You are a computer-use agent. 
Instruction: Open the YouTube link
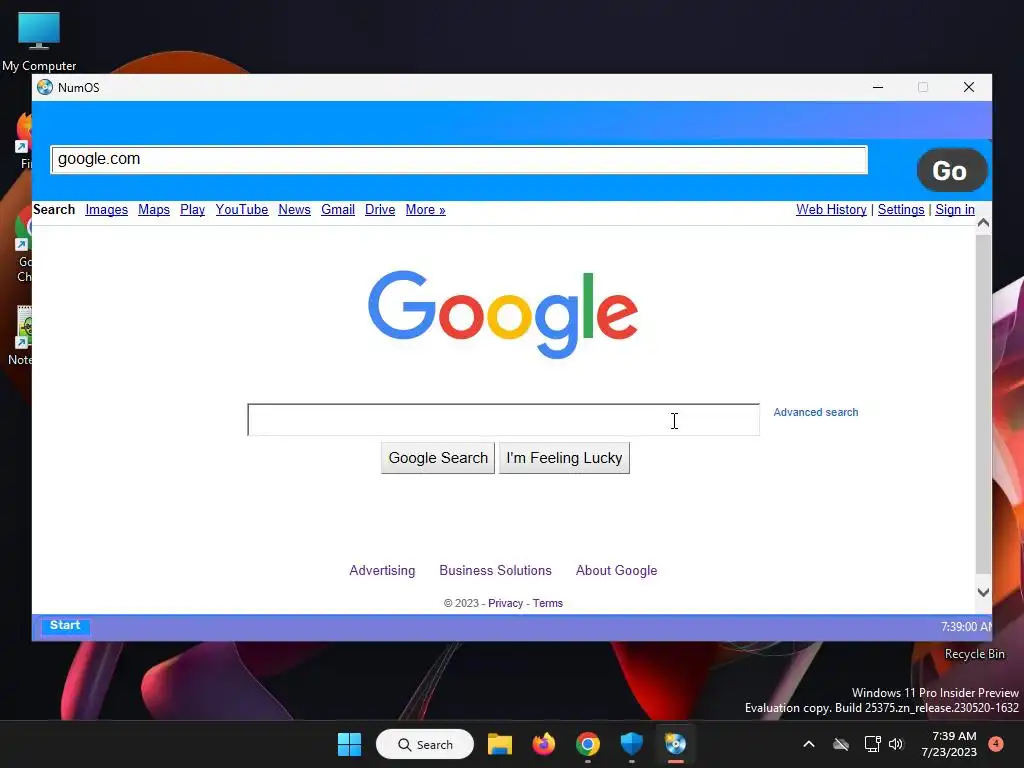(x=242, y=210)
